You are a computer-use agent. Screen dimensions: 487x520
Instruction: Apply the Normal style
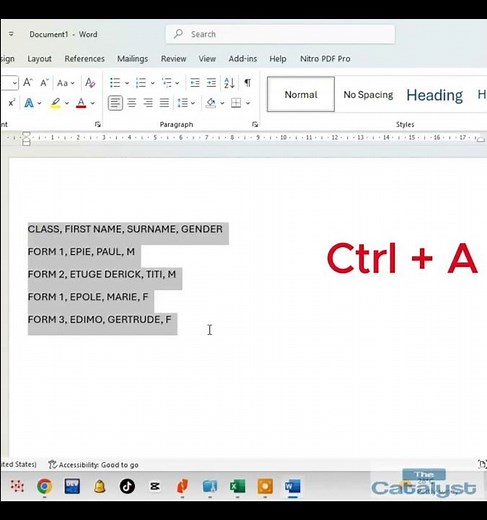tap(301, 94)
